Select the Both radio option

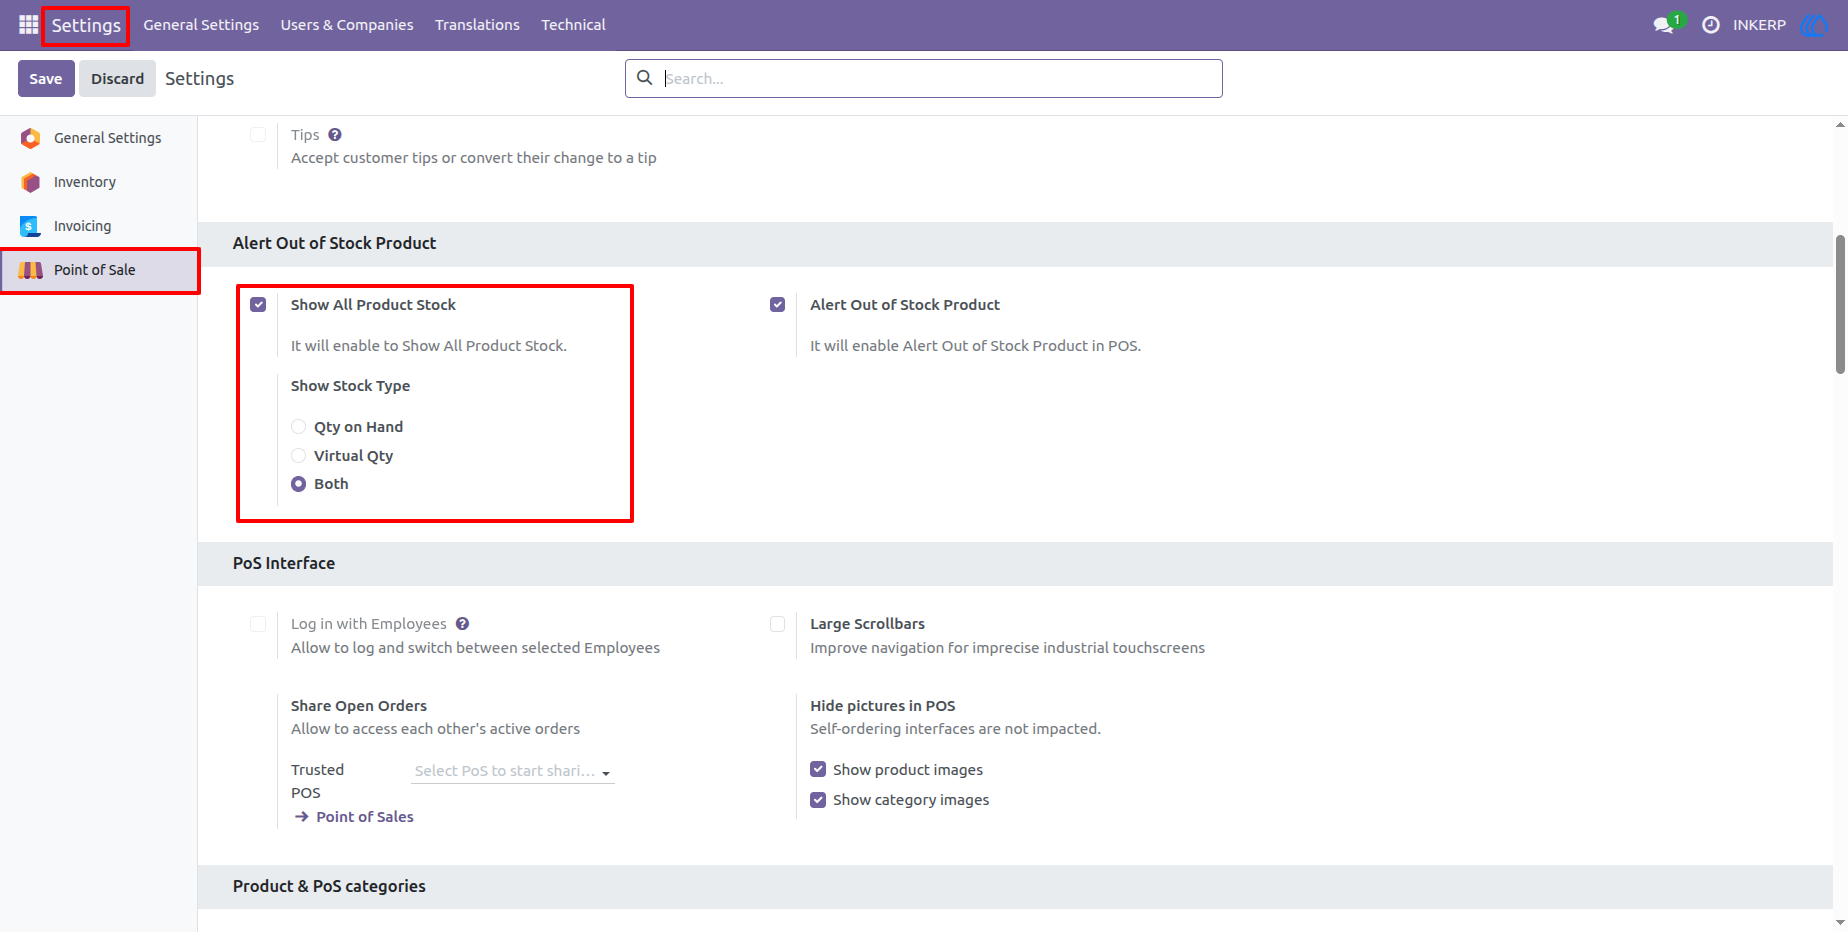click(x=298, y=484)
